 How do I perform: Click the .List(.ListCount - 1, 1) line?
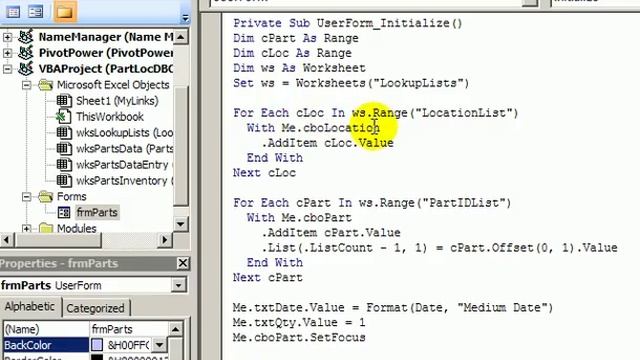(439, 248)
